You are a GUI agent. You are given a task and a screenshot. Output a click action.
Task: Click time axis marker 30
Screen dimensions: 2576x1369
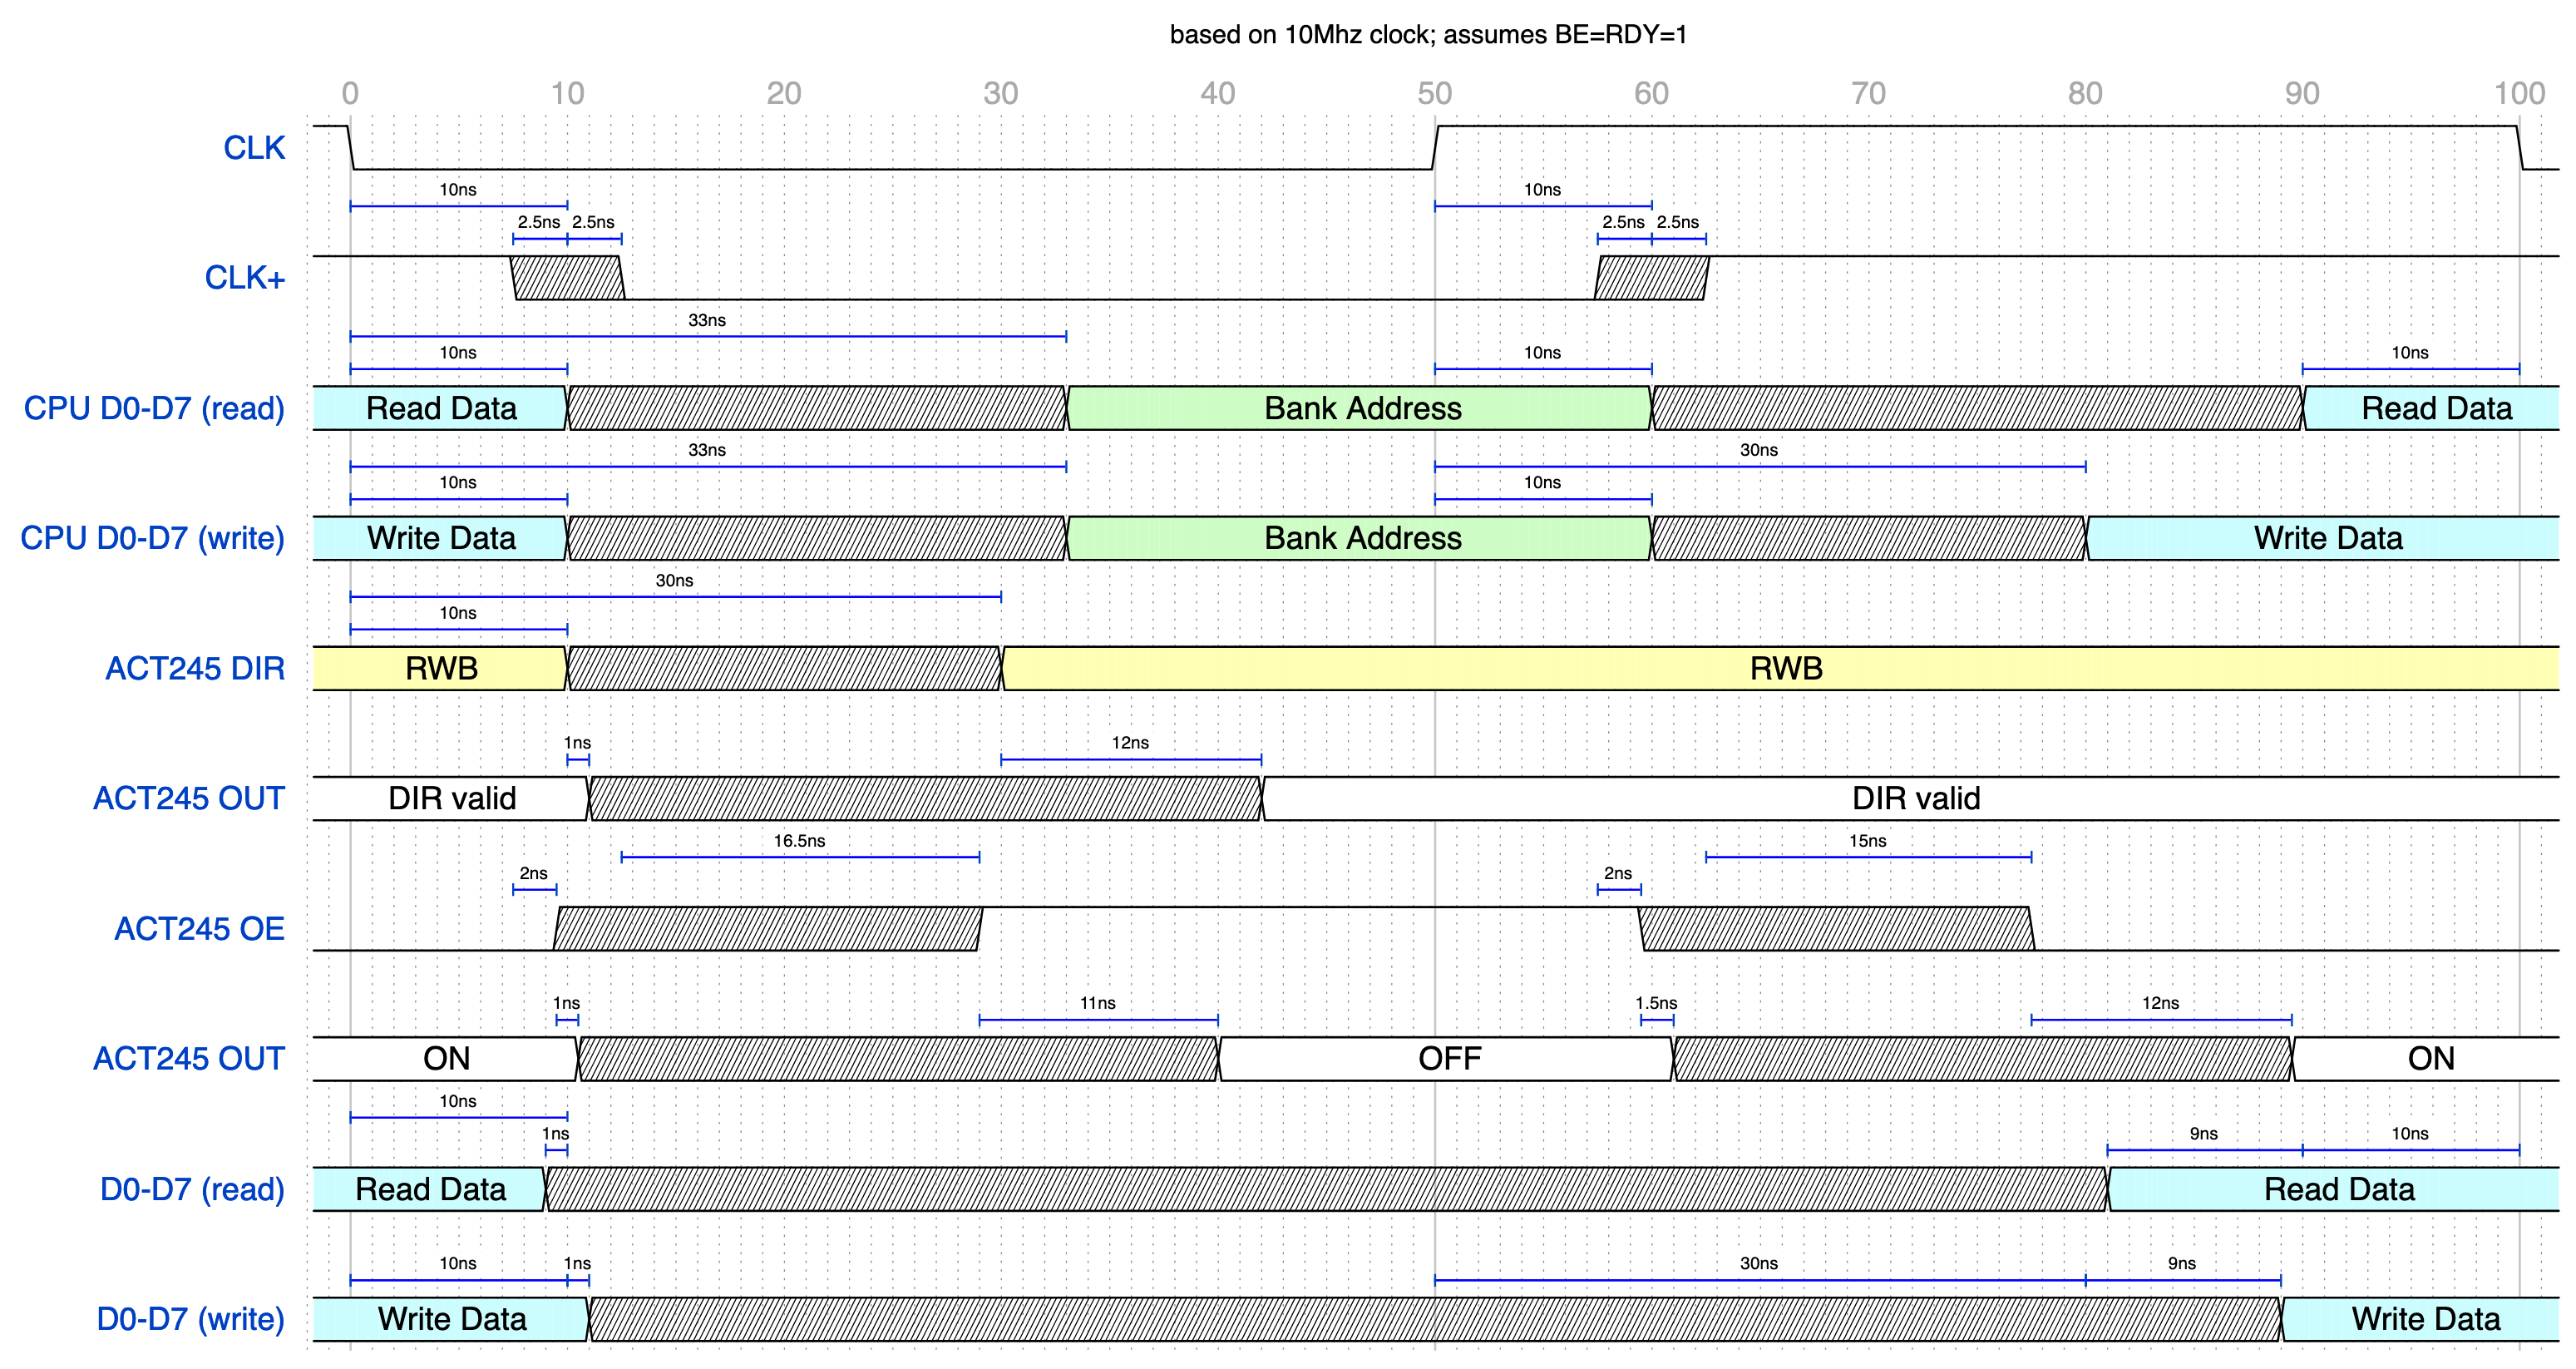[1001, 93]
